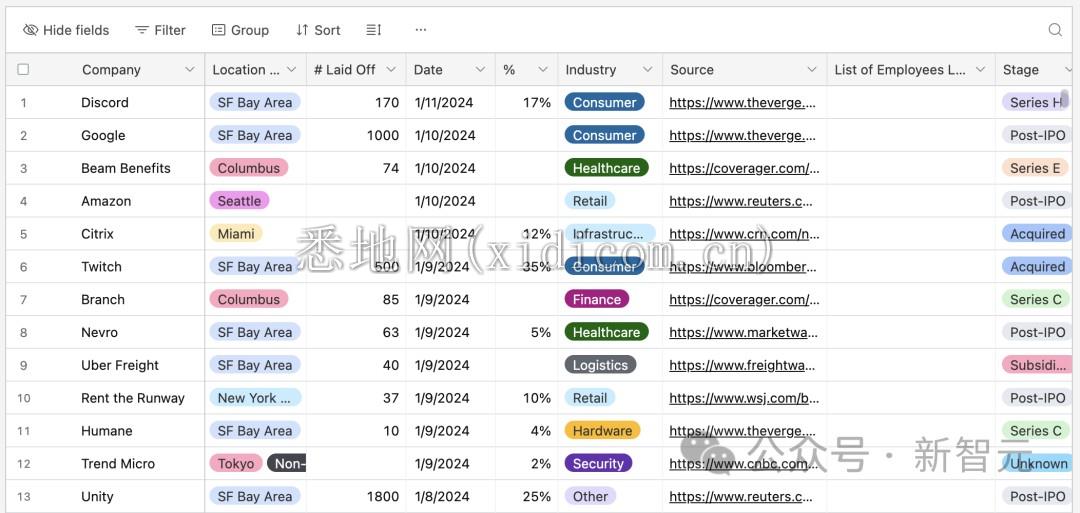Image resolution: width=1080 pixels, height=513 pixels.
Task: Open the Date column dropdown arrow
Action: [479, 70]
